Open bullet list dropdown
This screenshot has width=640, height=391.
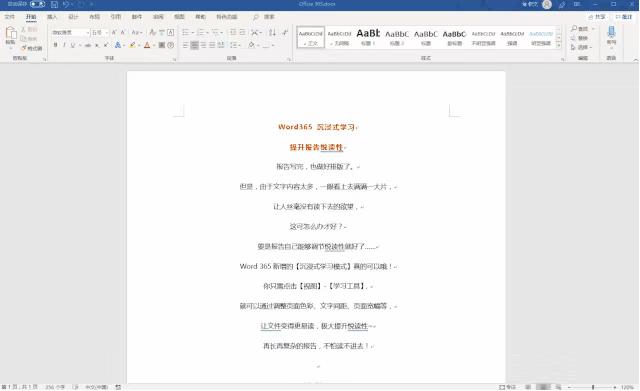[x=193, y=32]
